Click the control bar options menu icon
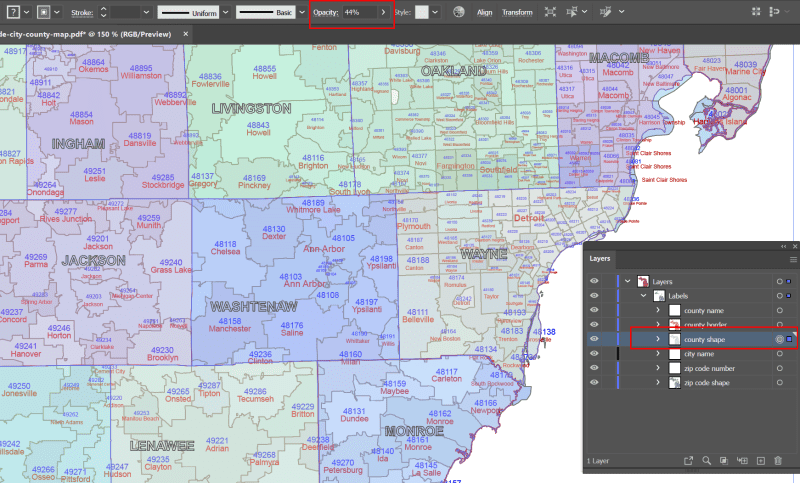 coord(774,11)
